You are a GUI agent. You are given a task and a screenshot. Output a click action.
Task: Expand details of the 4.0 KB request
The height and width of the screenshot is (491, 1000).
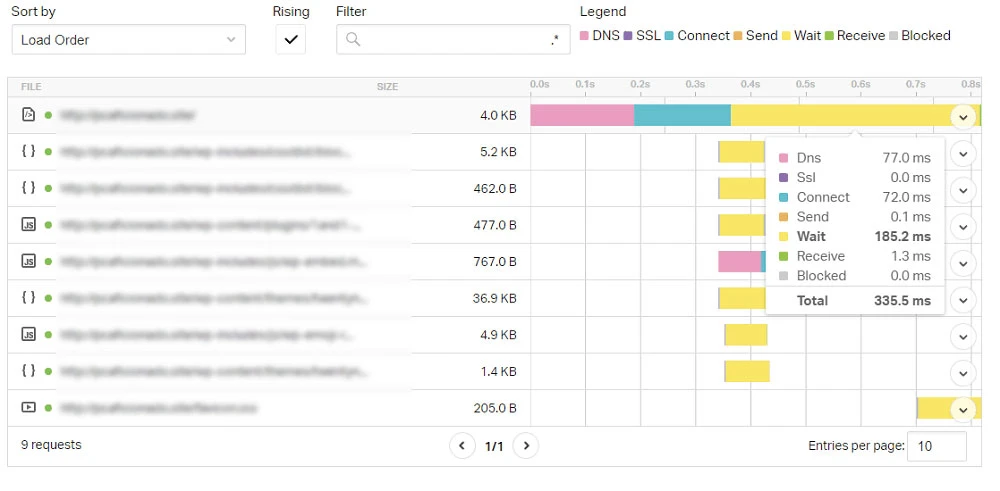point(963,117)
